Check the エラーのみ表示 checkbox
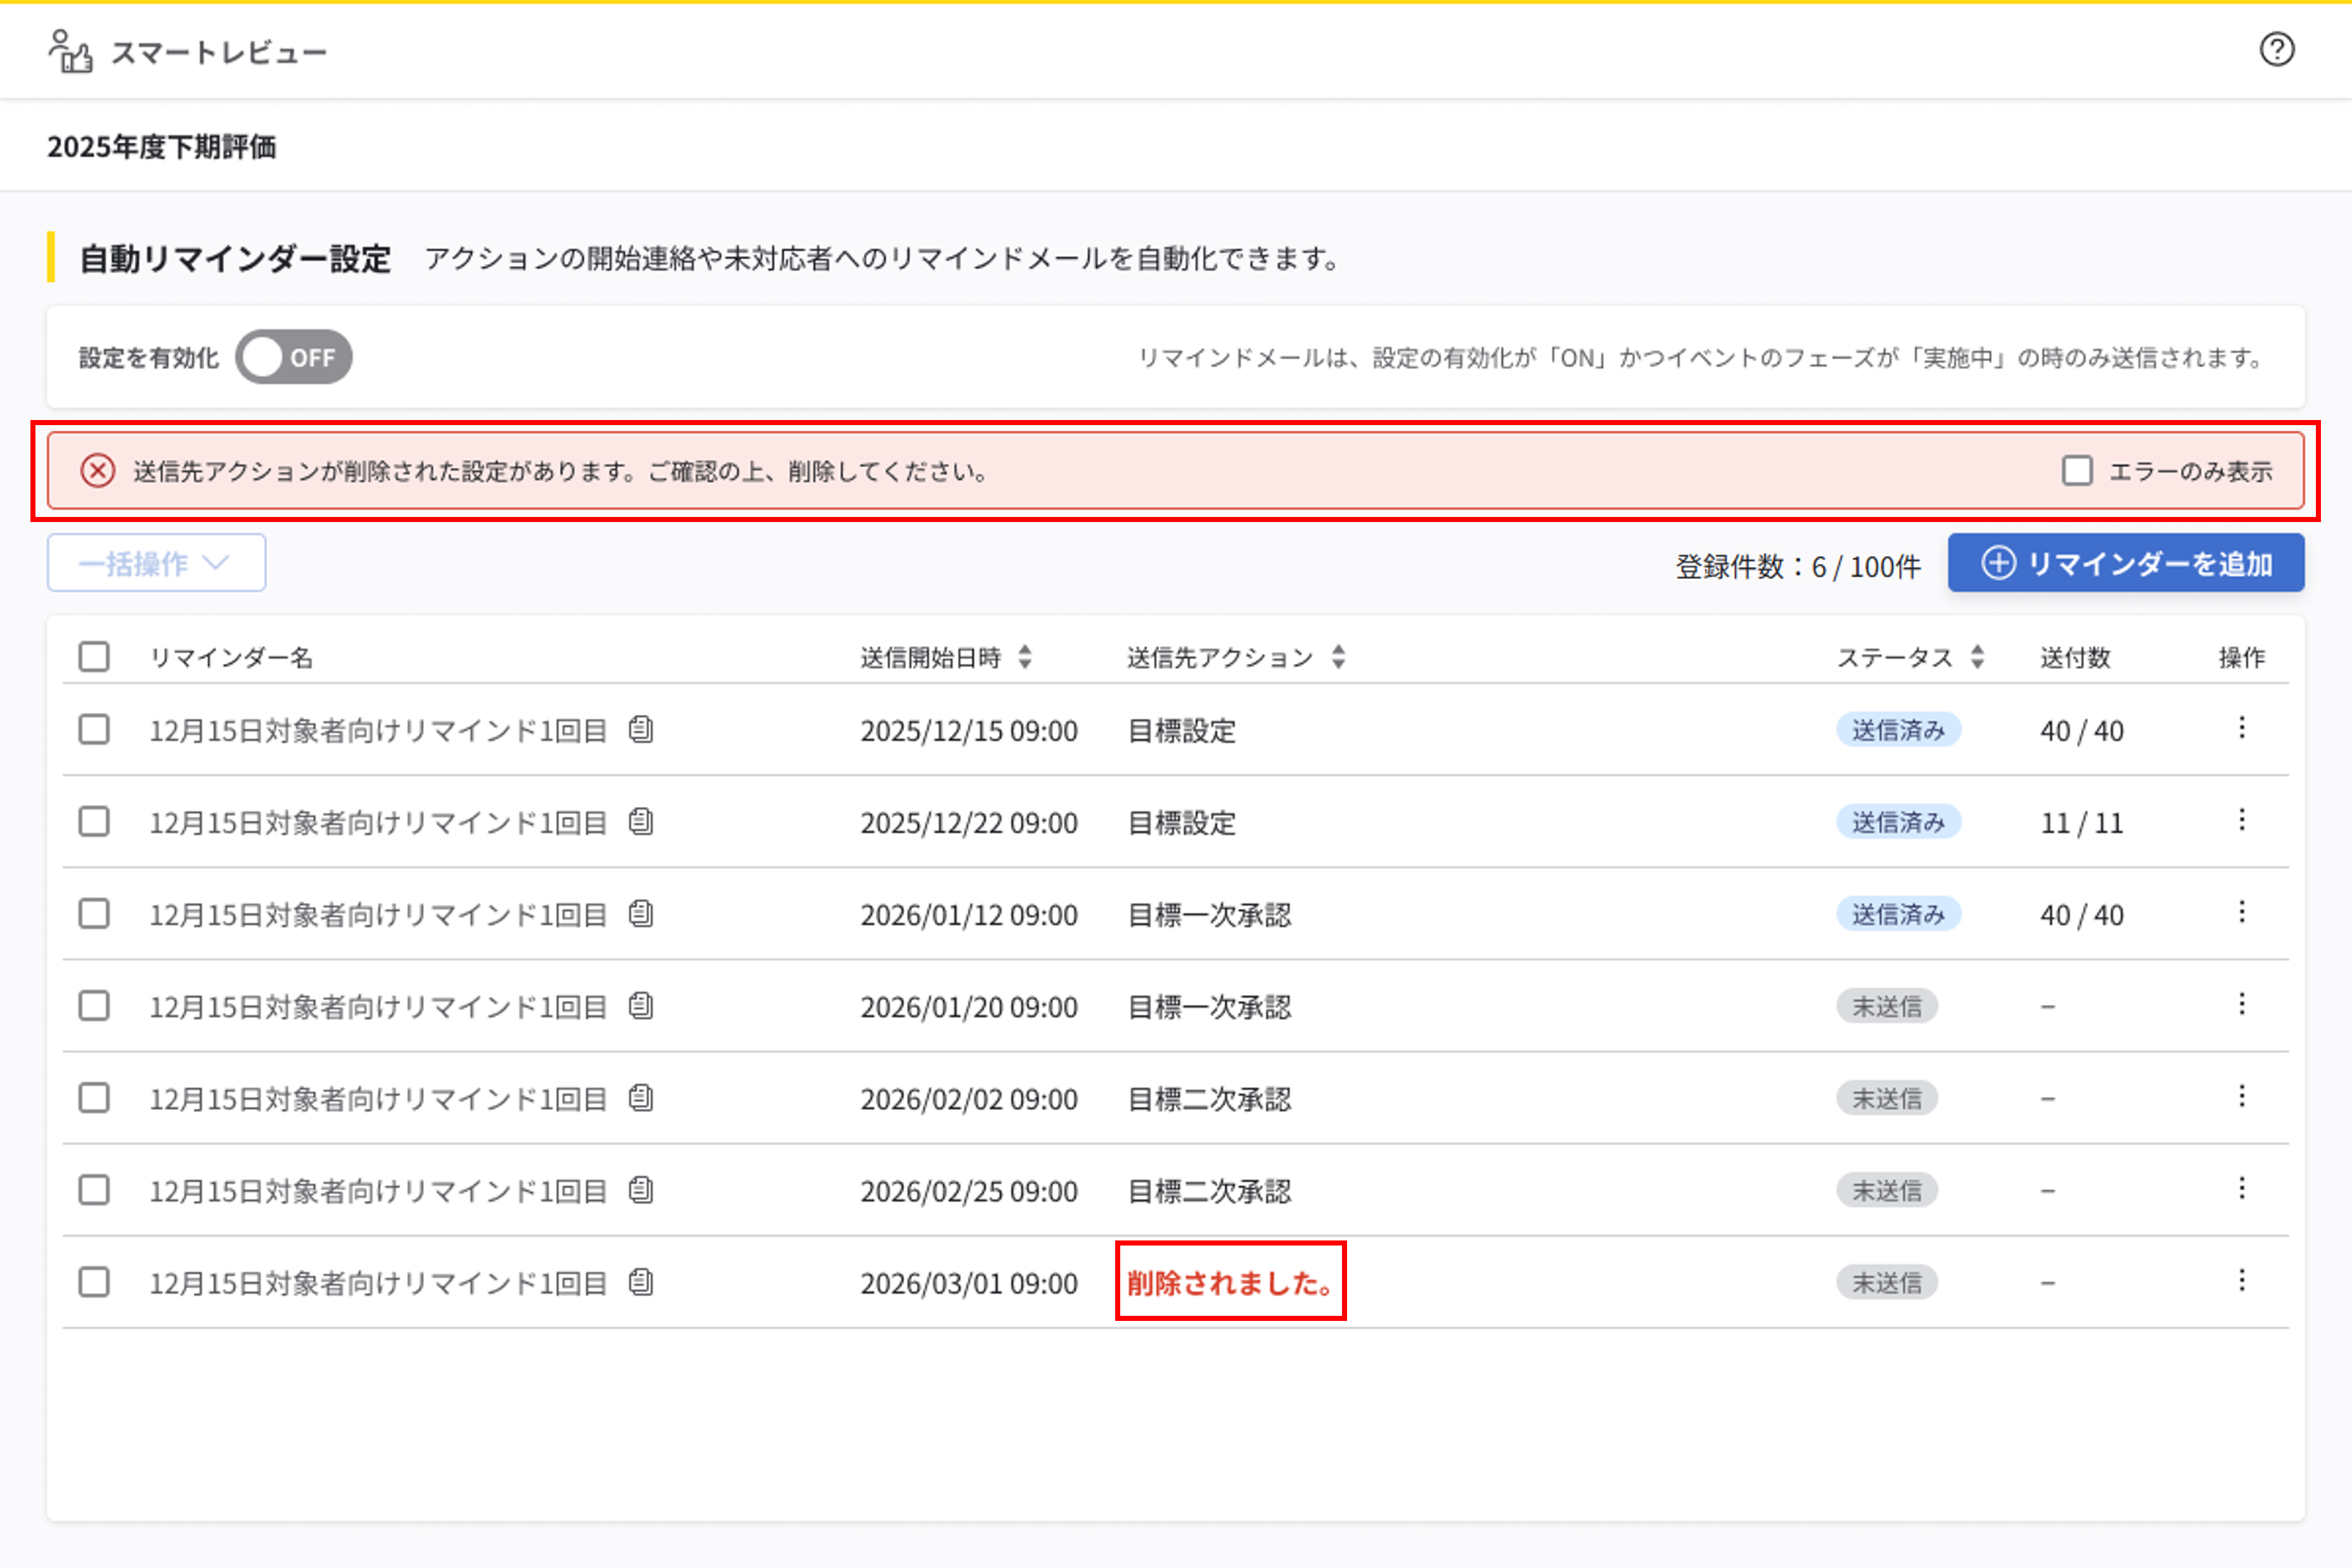Image resolution: width=2352 pixels, height=1568 pixels. tap(2077, 470)
